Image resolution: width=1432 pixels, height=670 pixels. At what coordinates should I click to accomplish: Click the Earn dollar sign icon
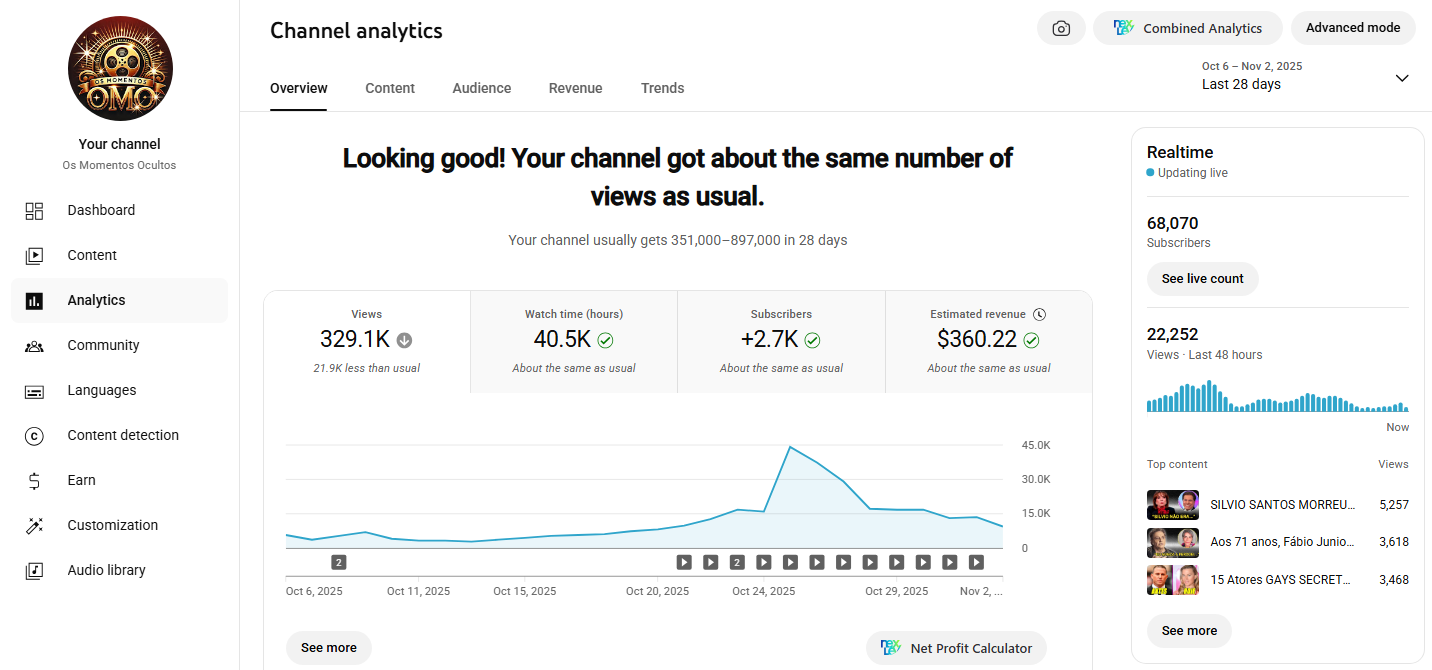(34, 481)
